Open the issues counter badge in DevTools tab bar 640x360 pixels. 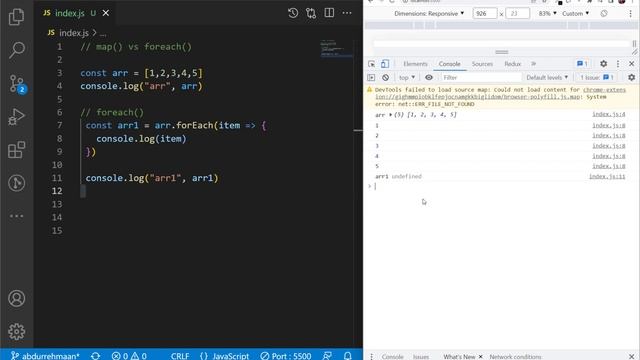click(582, 64)
